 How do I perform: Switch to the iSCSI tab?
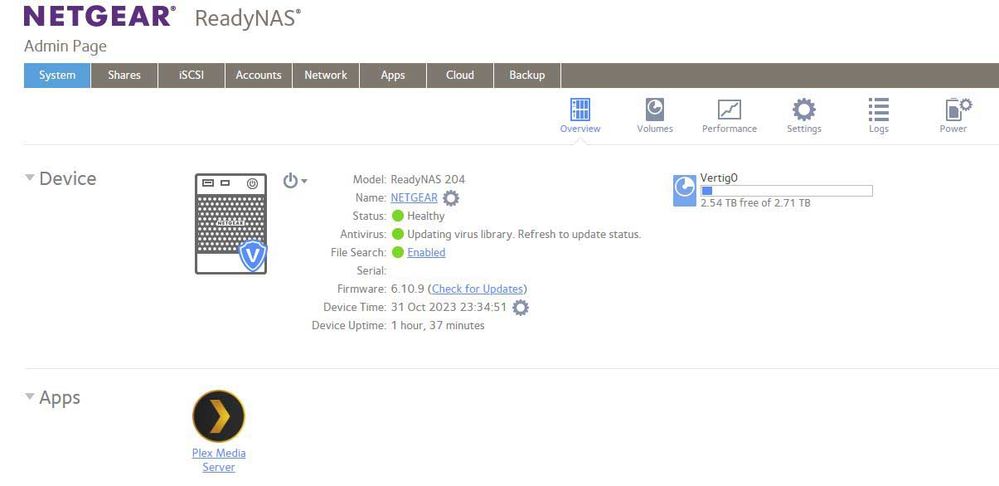pyautogui.click(x=191, y=75)
